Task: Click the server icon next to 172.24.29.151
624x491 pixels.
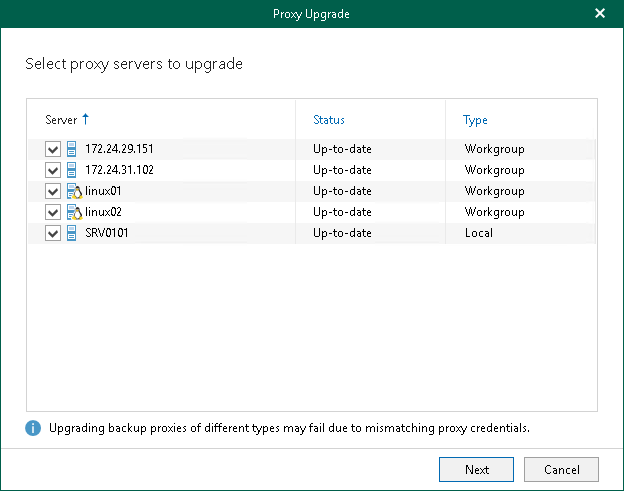Action: [x=71, y=149]
